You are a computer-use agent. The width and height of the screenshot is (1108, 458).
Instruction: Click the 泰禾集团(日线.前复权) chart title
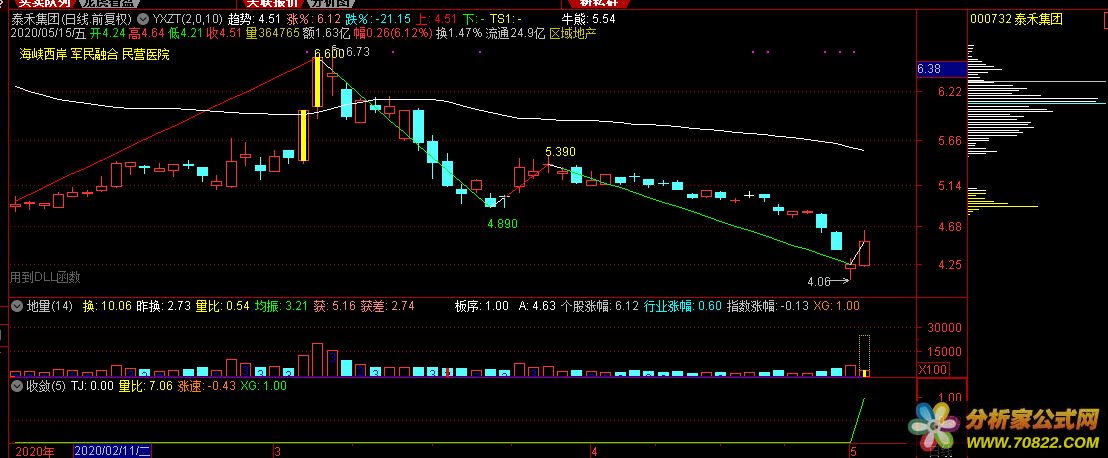pyautogui.click(x=71, y=20)
